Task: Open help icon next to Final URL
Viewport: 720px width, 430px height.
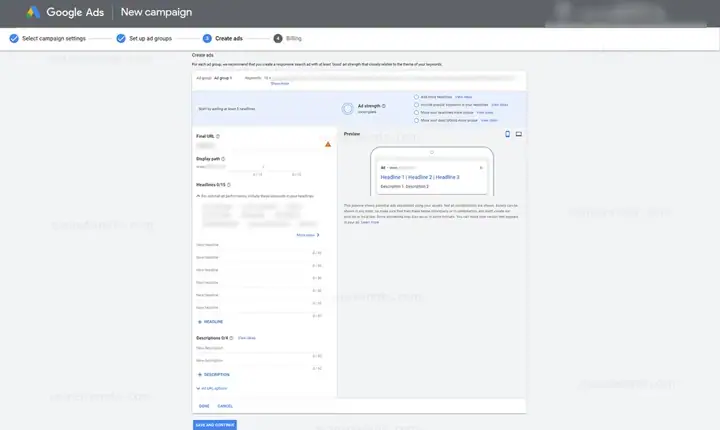Action: pos(218,136)
